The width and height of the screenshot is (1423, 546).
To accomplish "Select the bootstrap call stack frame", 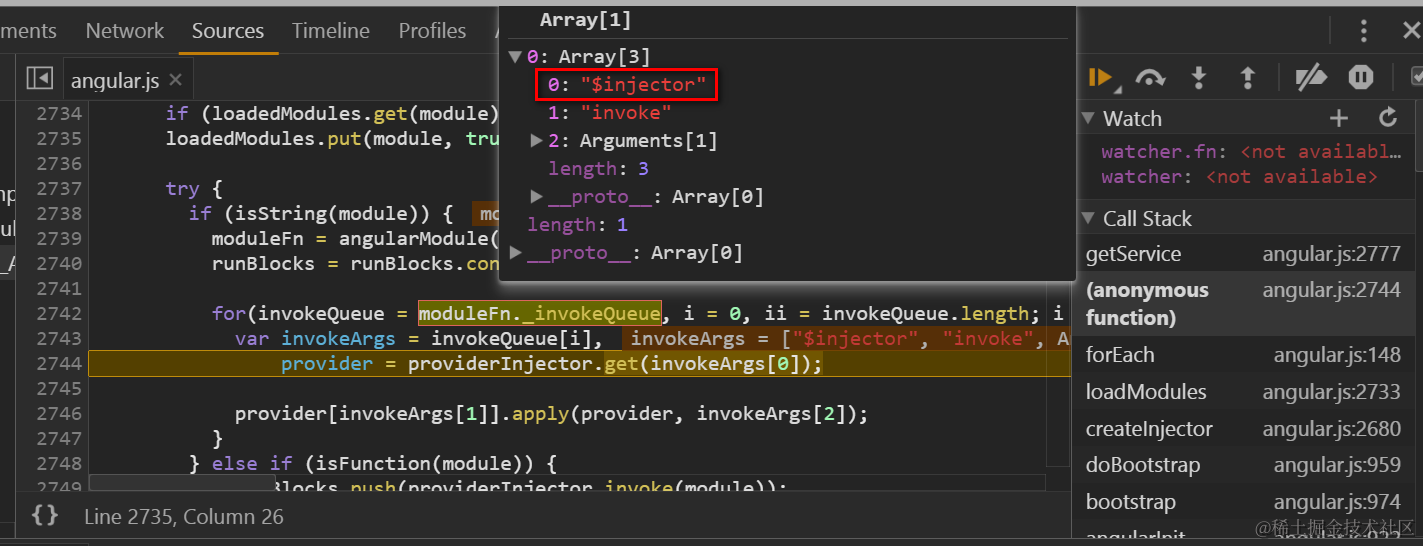I will pyautogui.click(x=1247, y=502).
